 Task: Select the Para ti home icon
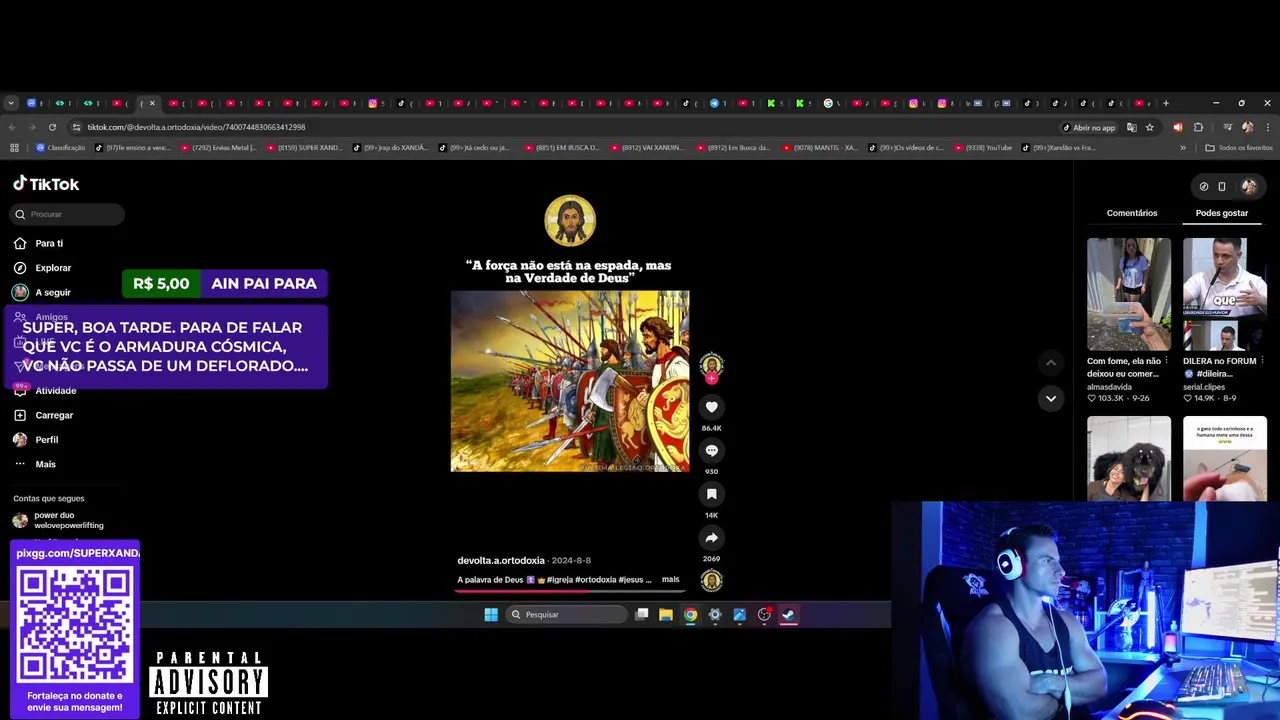20,243
